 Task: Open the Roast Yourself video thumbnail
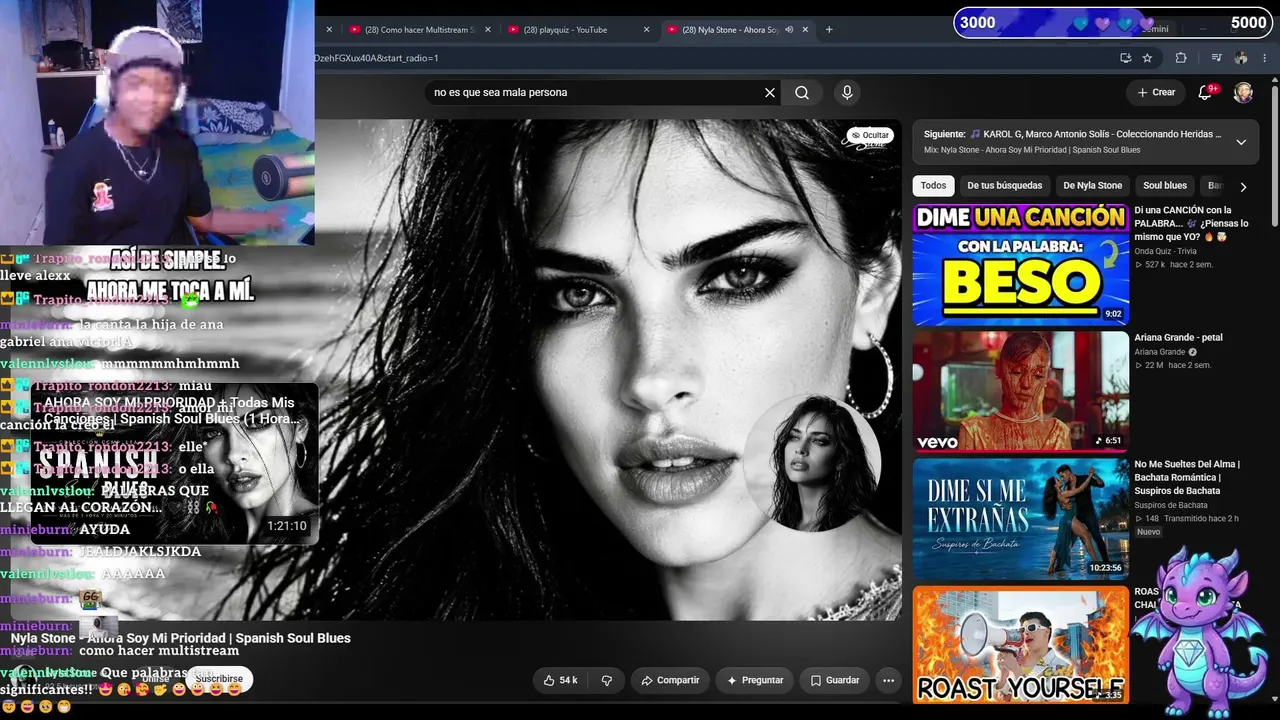pos(1020,645)
